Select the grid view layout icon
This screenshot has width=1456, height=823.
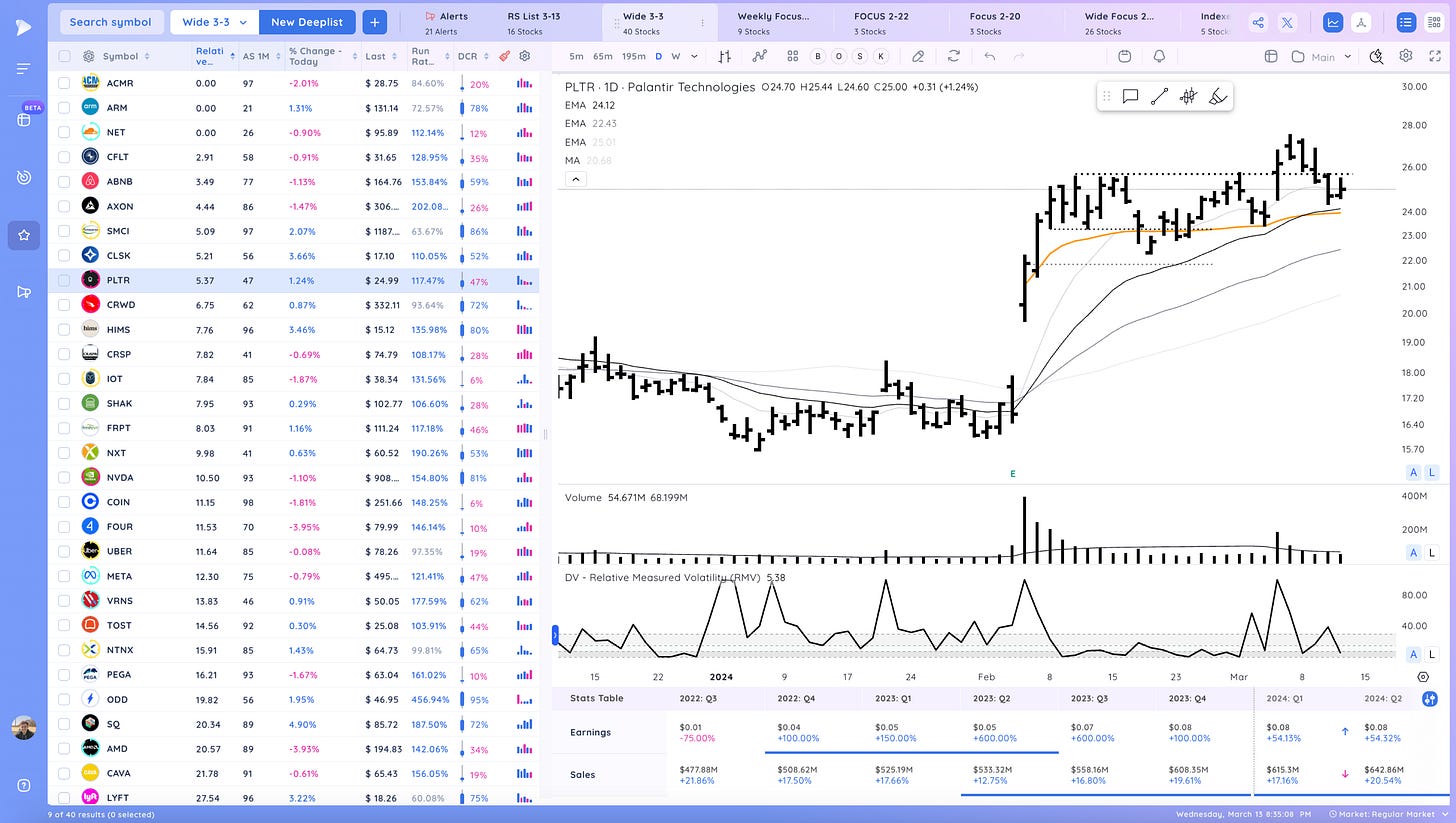1434,22
